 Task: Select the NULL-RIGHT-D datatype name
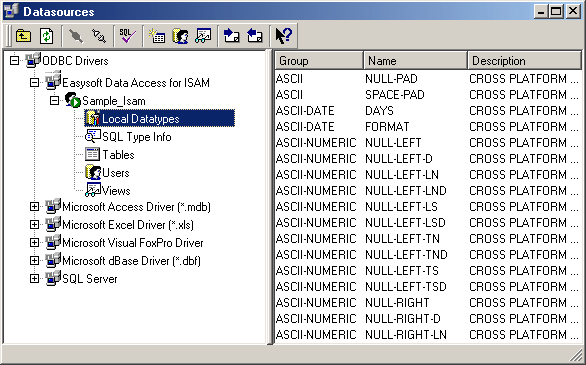coord(403,319)
